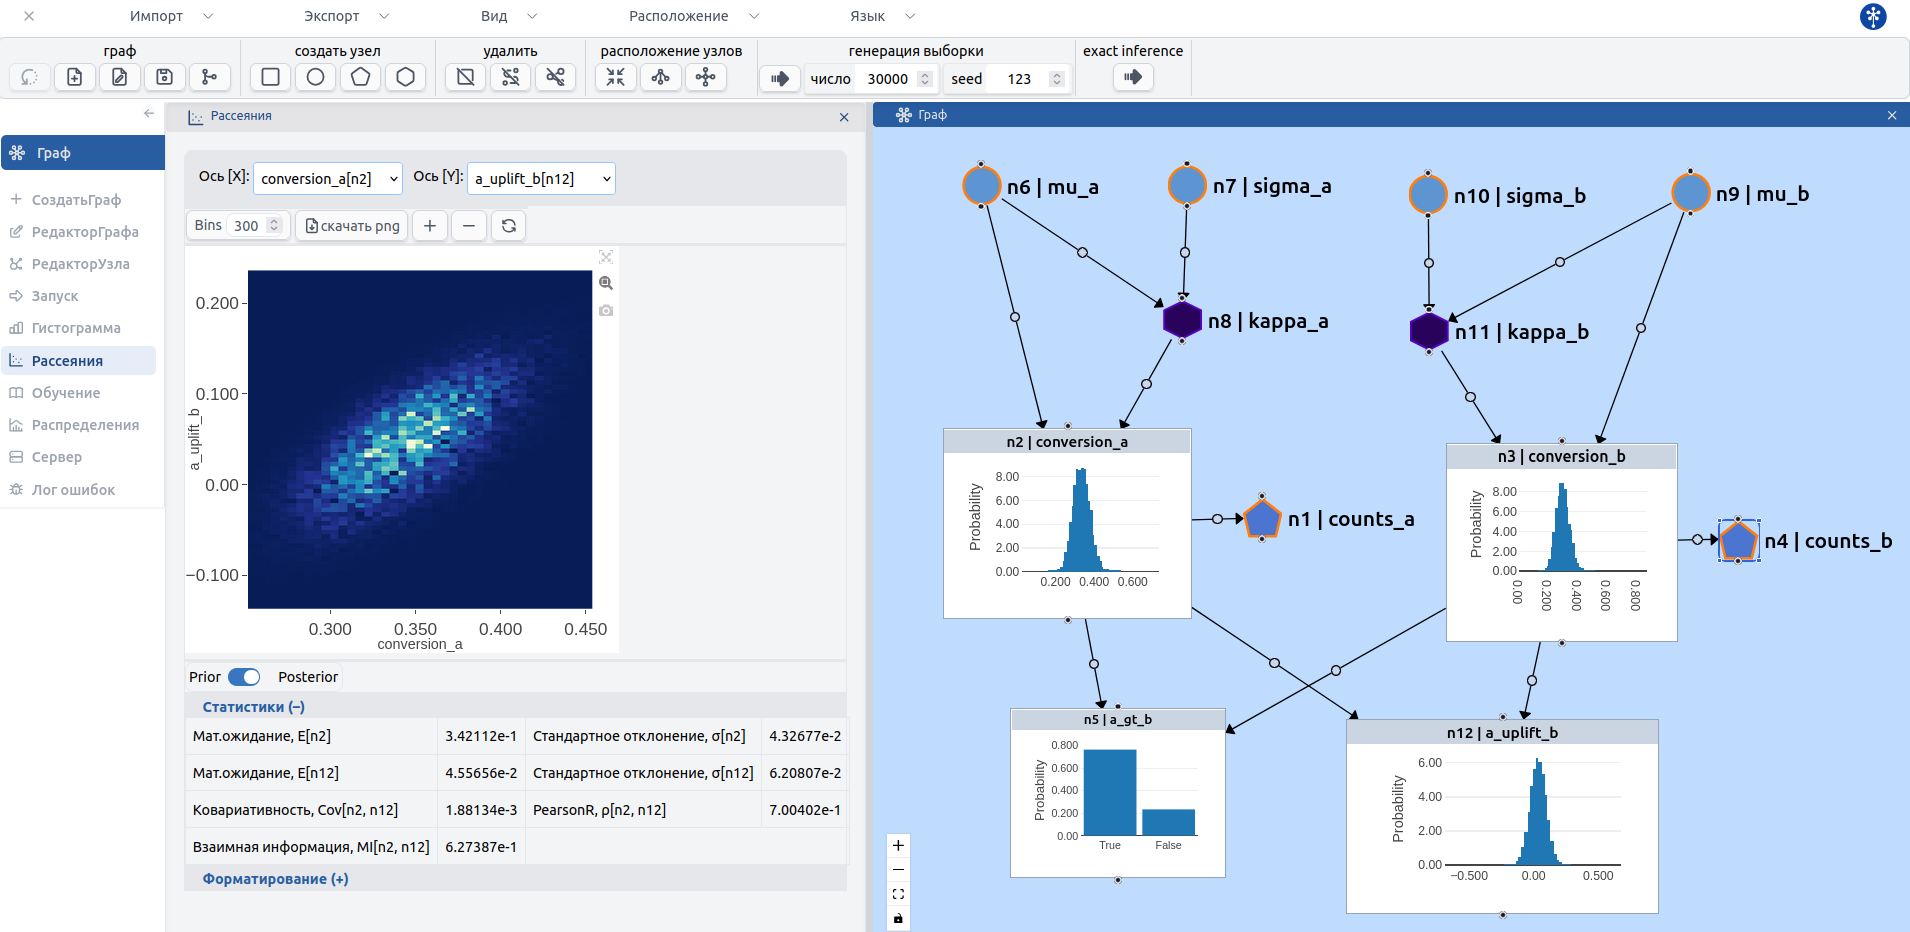Screen dimensions: 1910x932
Task: Open the Y axis variable dropdown
Action: coord(541,179)
